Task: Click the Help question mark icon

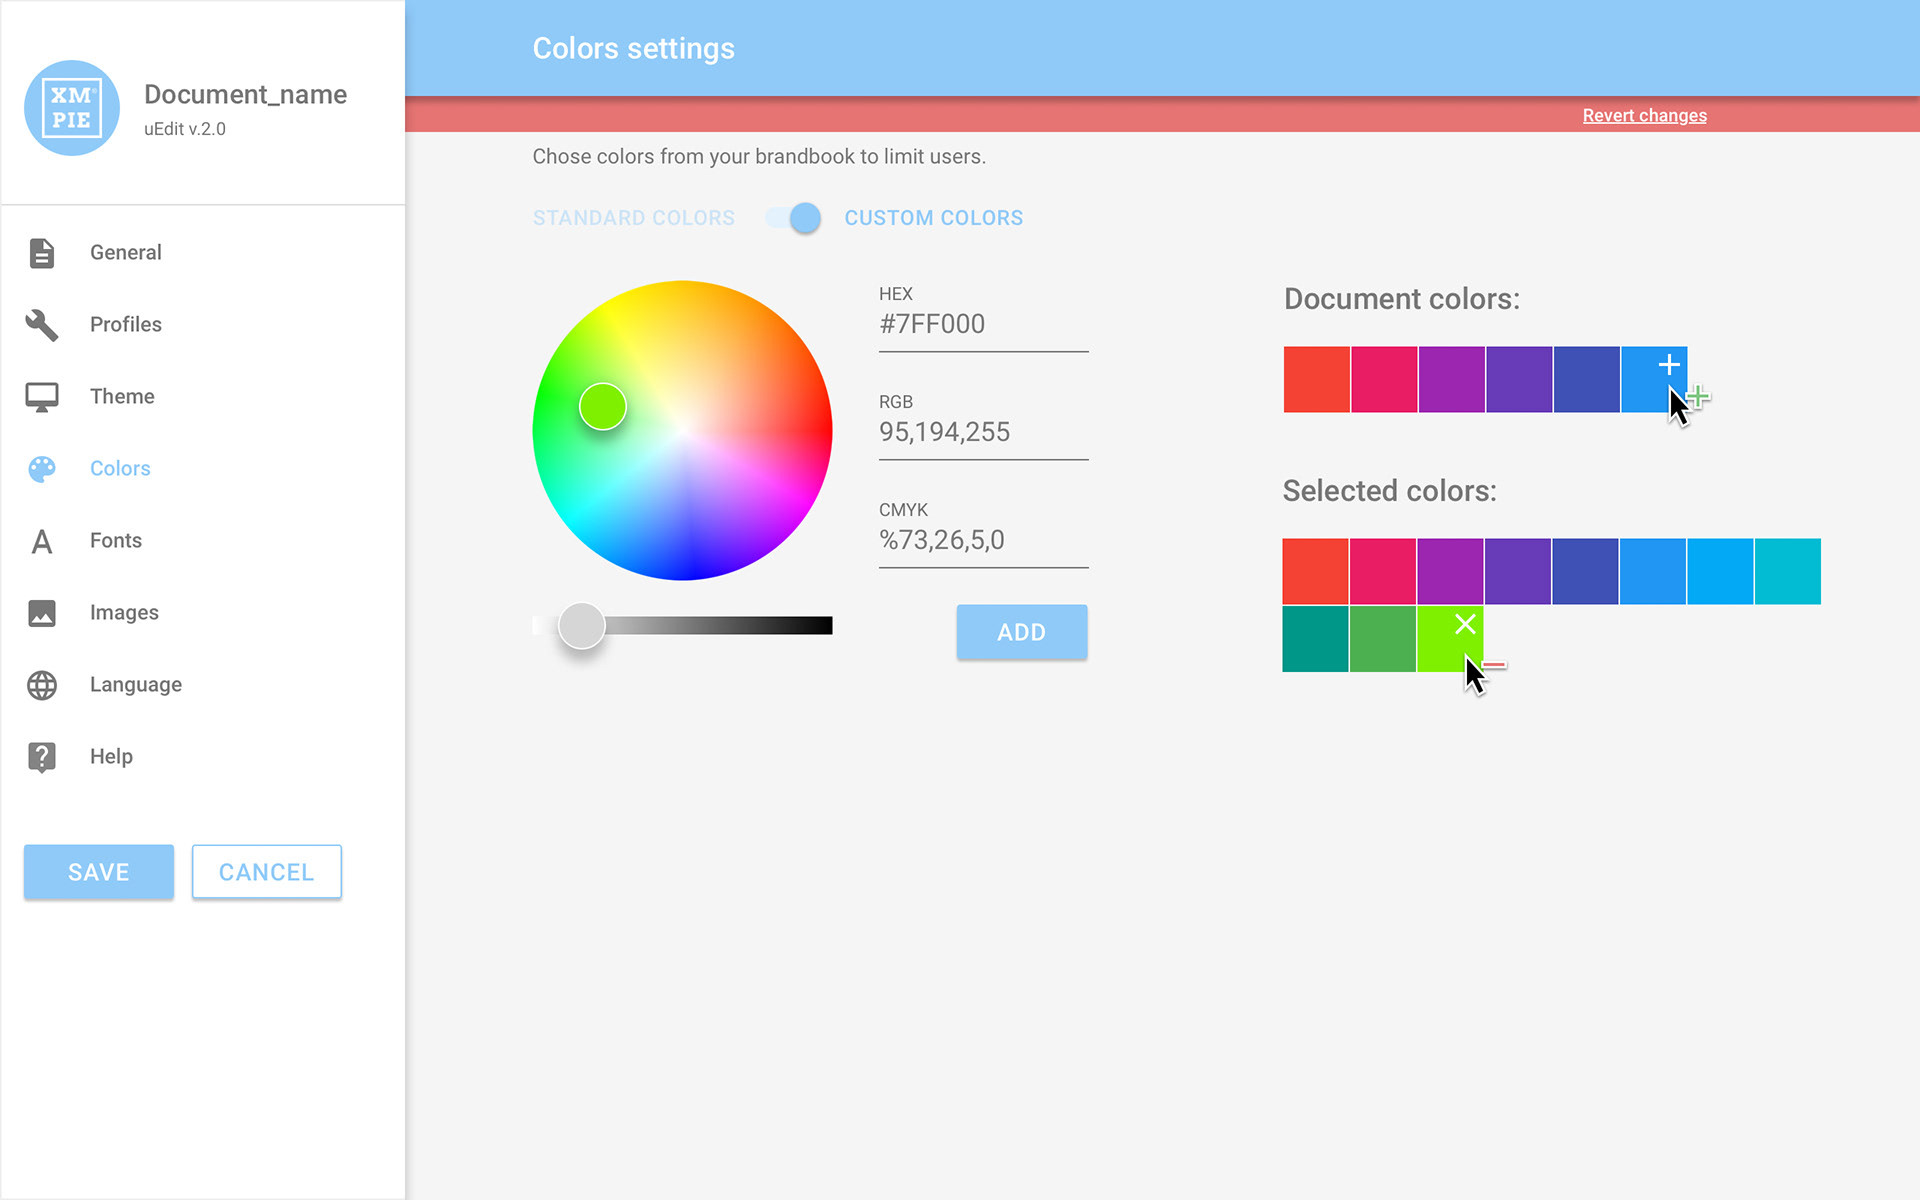Action: click(x=42, y=757)
